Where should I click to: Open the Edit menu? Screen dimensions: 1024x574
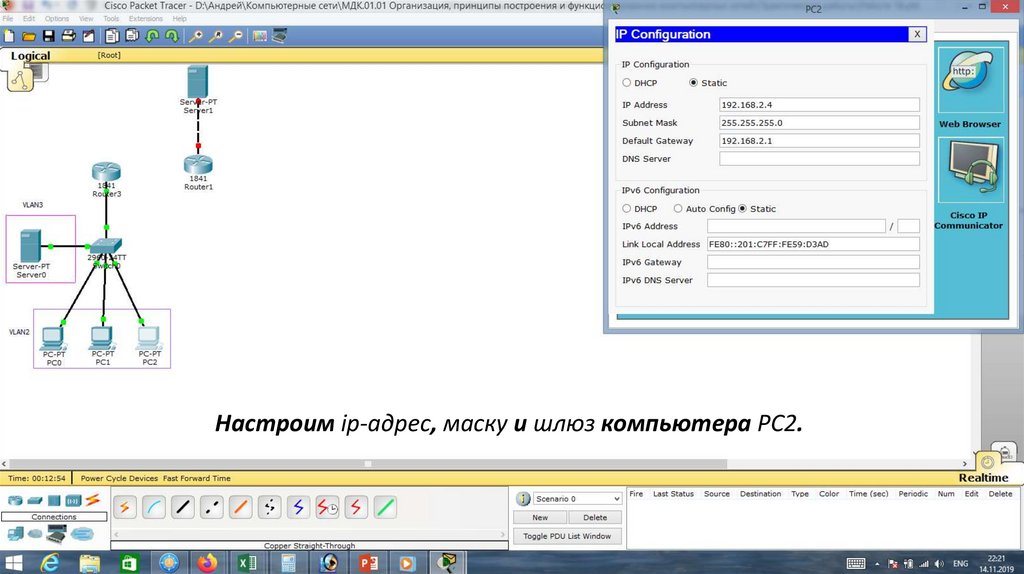[29, 19]
